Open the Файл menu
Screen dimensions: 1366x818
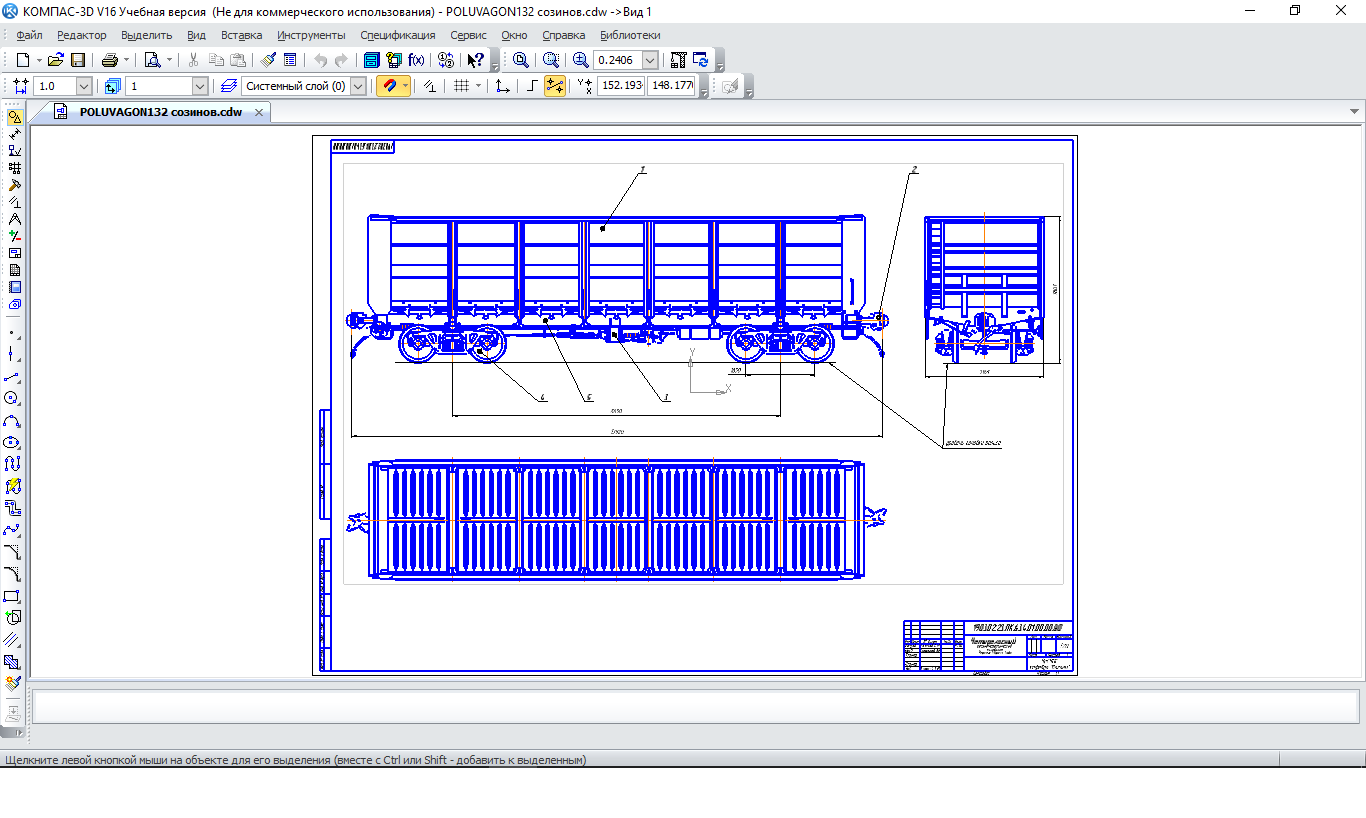29,35
